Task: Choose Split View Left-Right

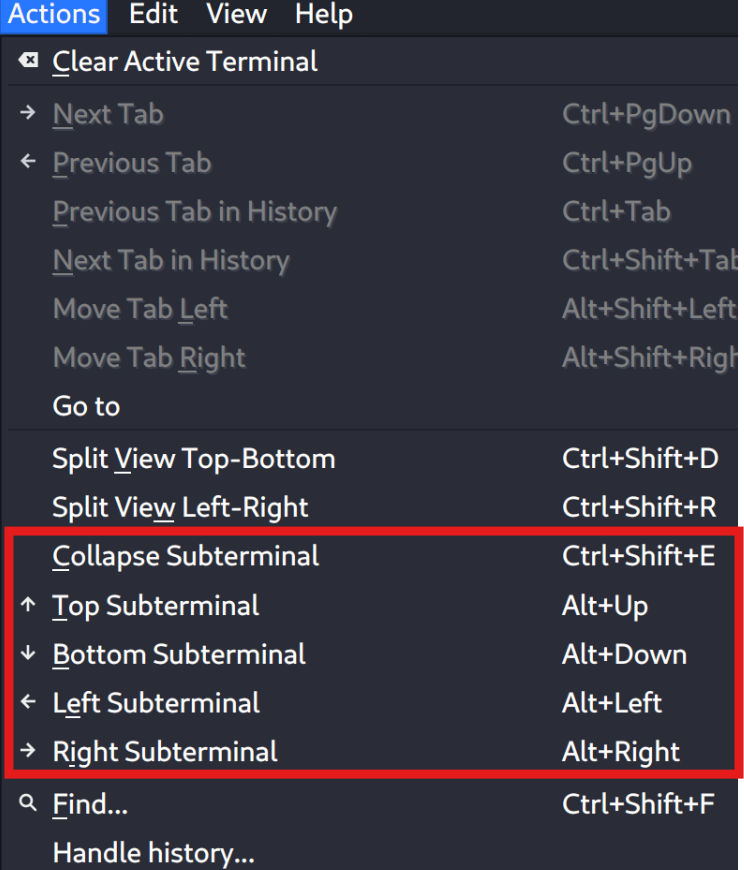Action: click(x=180, y=507)
